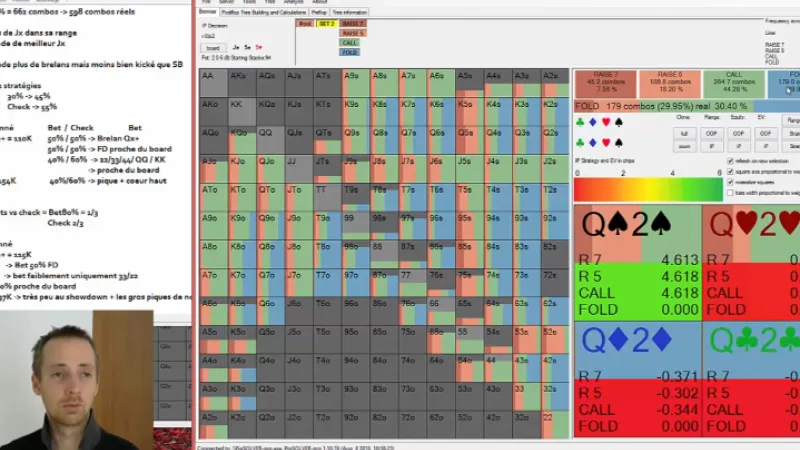Click the 'full' clone button
Screen dimensions: 800x450
tap(684, 133)
